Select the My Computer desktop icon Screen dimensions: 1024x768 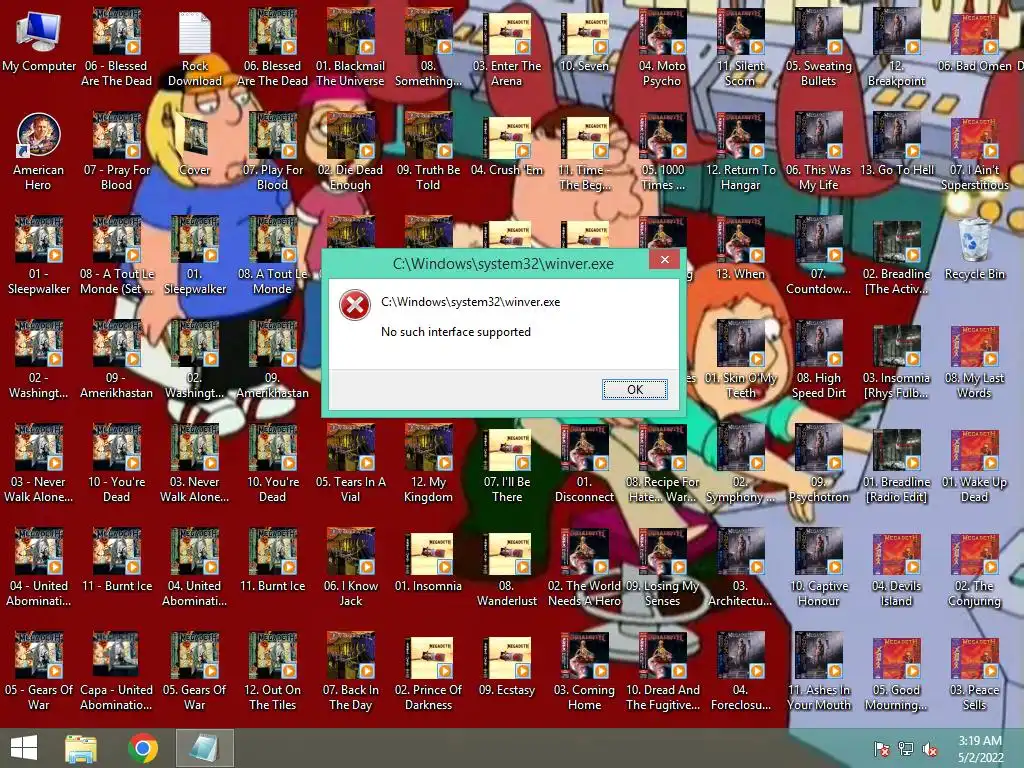coord(39,42)
